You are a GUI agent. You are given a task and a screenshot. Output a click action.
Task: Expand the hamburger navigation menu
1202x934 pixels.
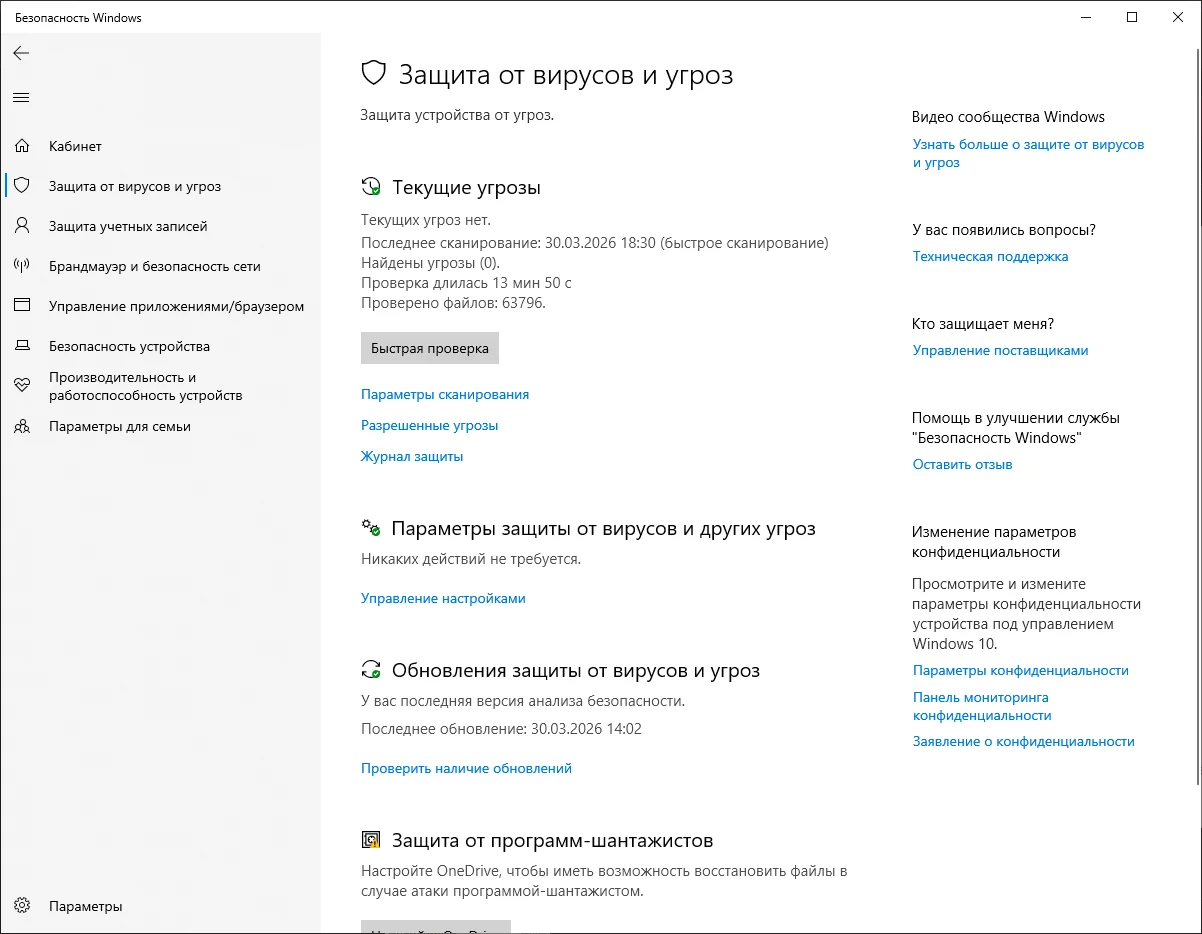tap(21, 97)
